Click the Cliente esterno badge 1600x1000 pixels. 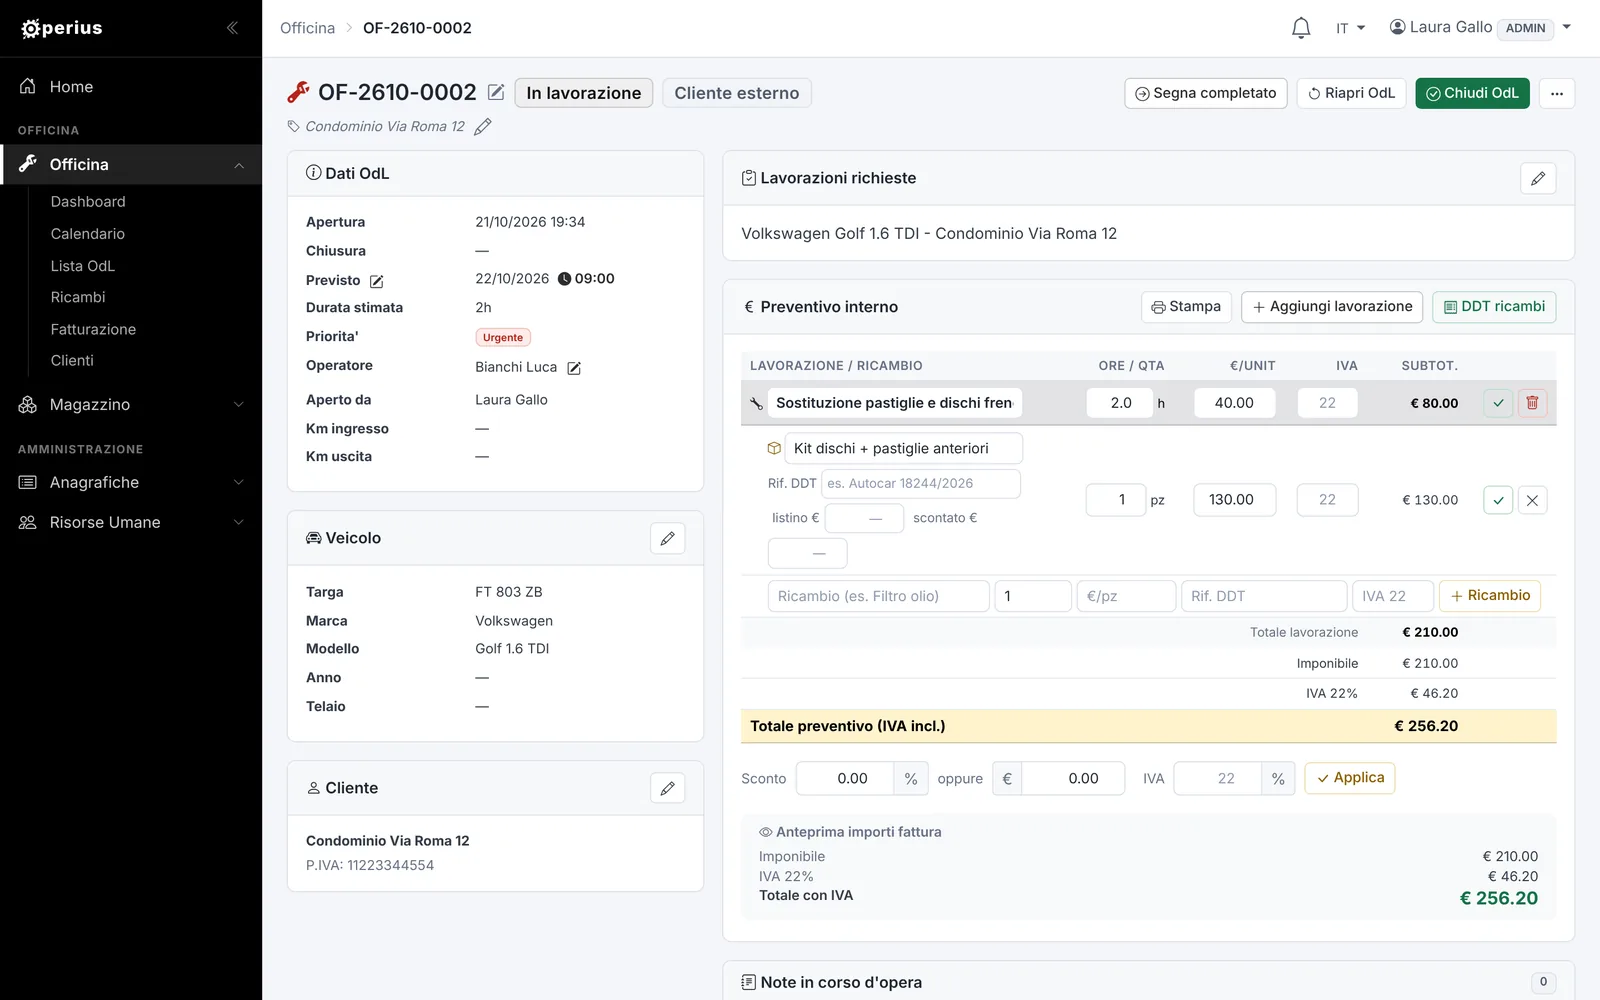coord(737,93)
